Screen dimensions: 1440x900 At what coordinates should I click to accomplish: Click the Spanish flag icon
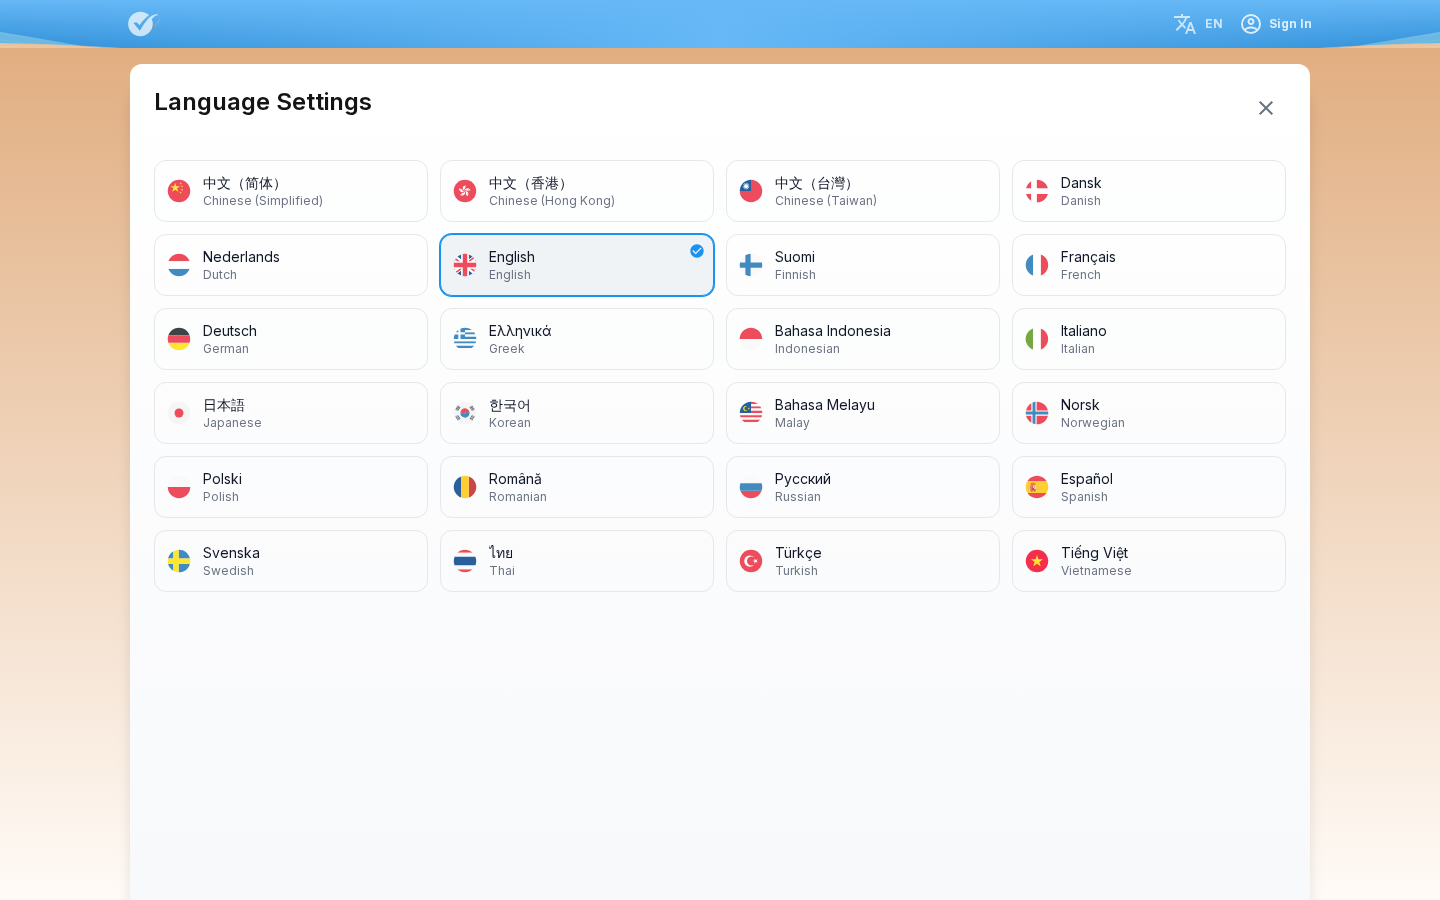click(1037, 487)
